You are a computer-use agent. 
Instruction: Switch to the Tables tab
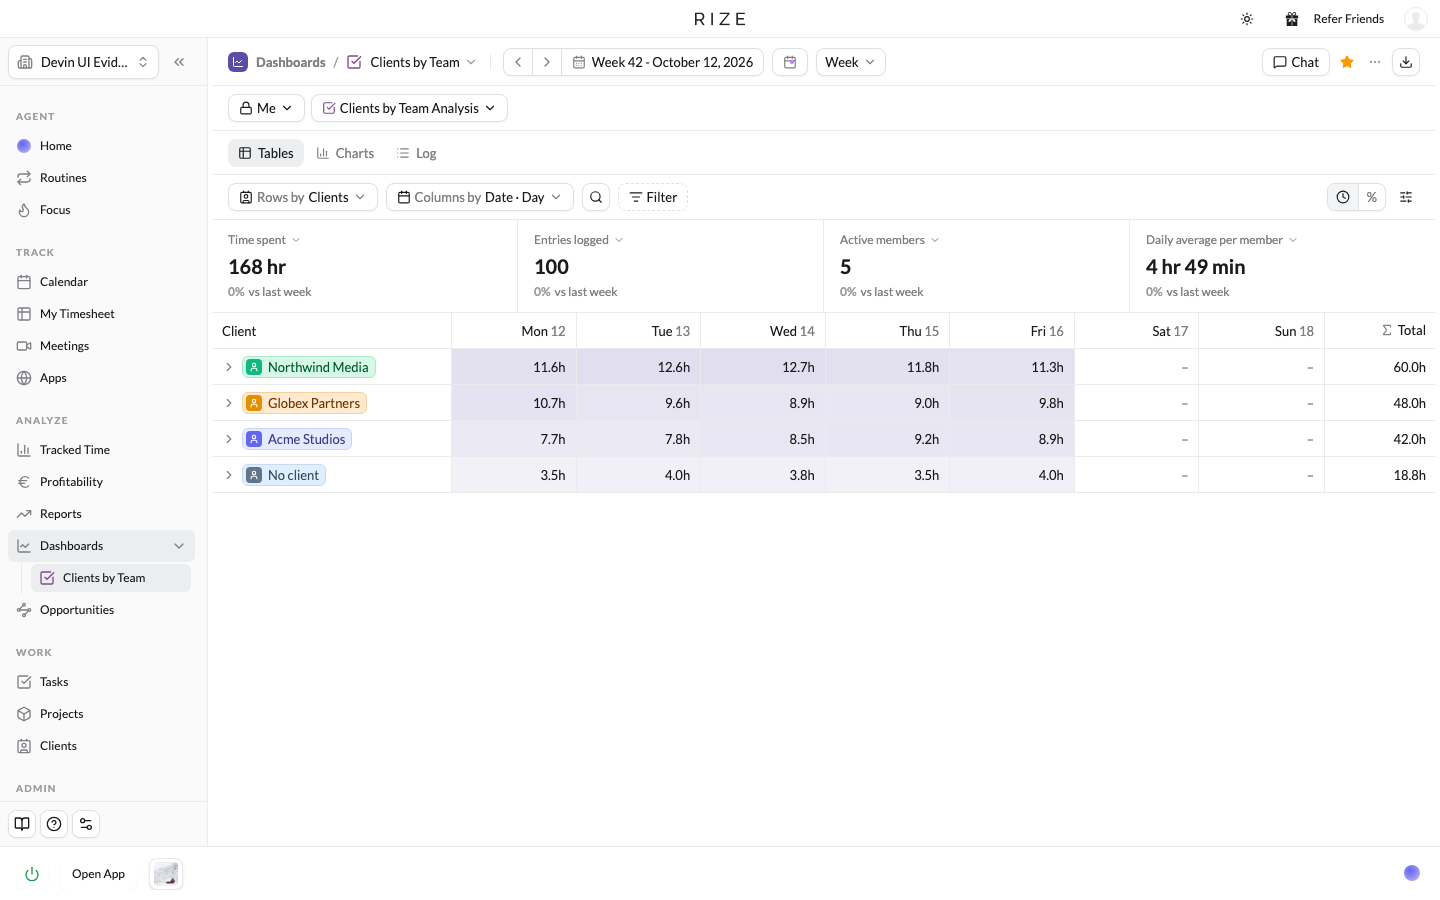(266, 153)
